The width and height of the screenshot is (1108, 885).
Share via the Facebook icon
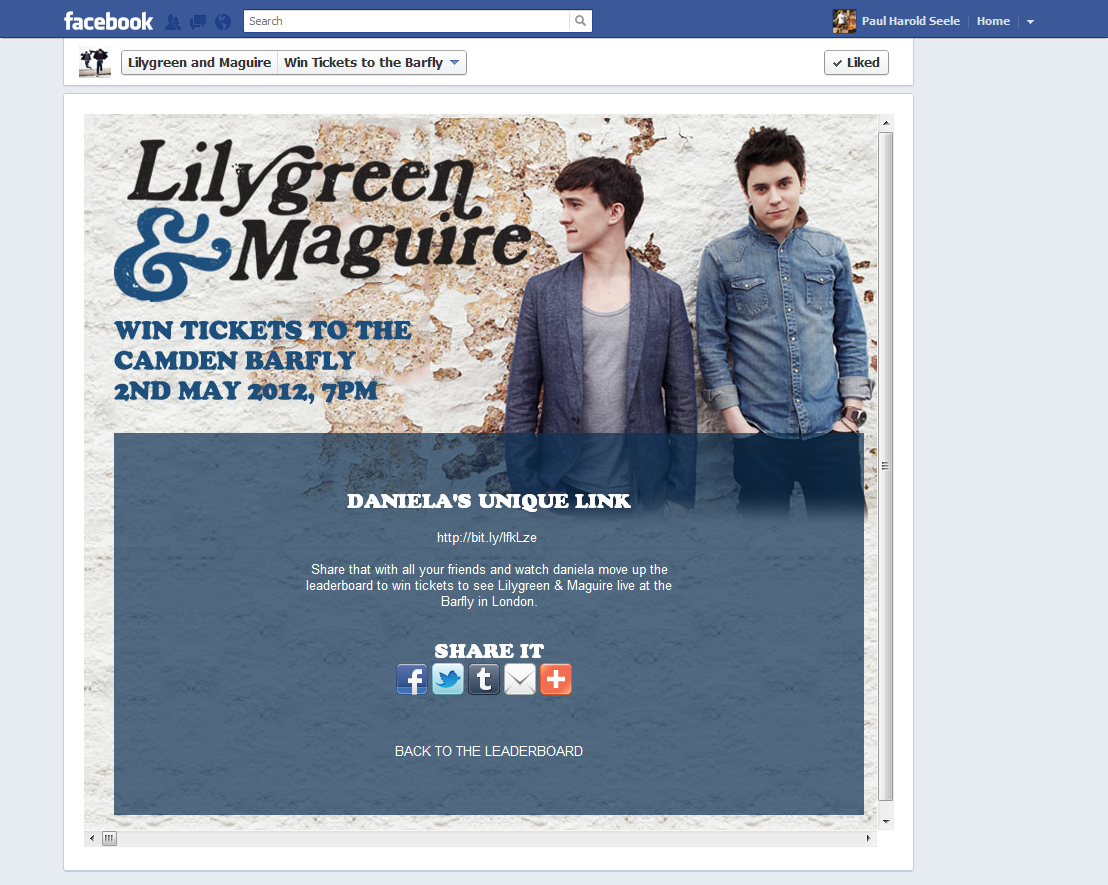point(412,679)
